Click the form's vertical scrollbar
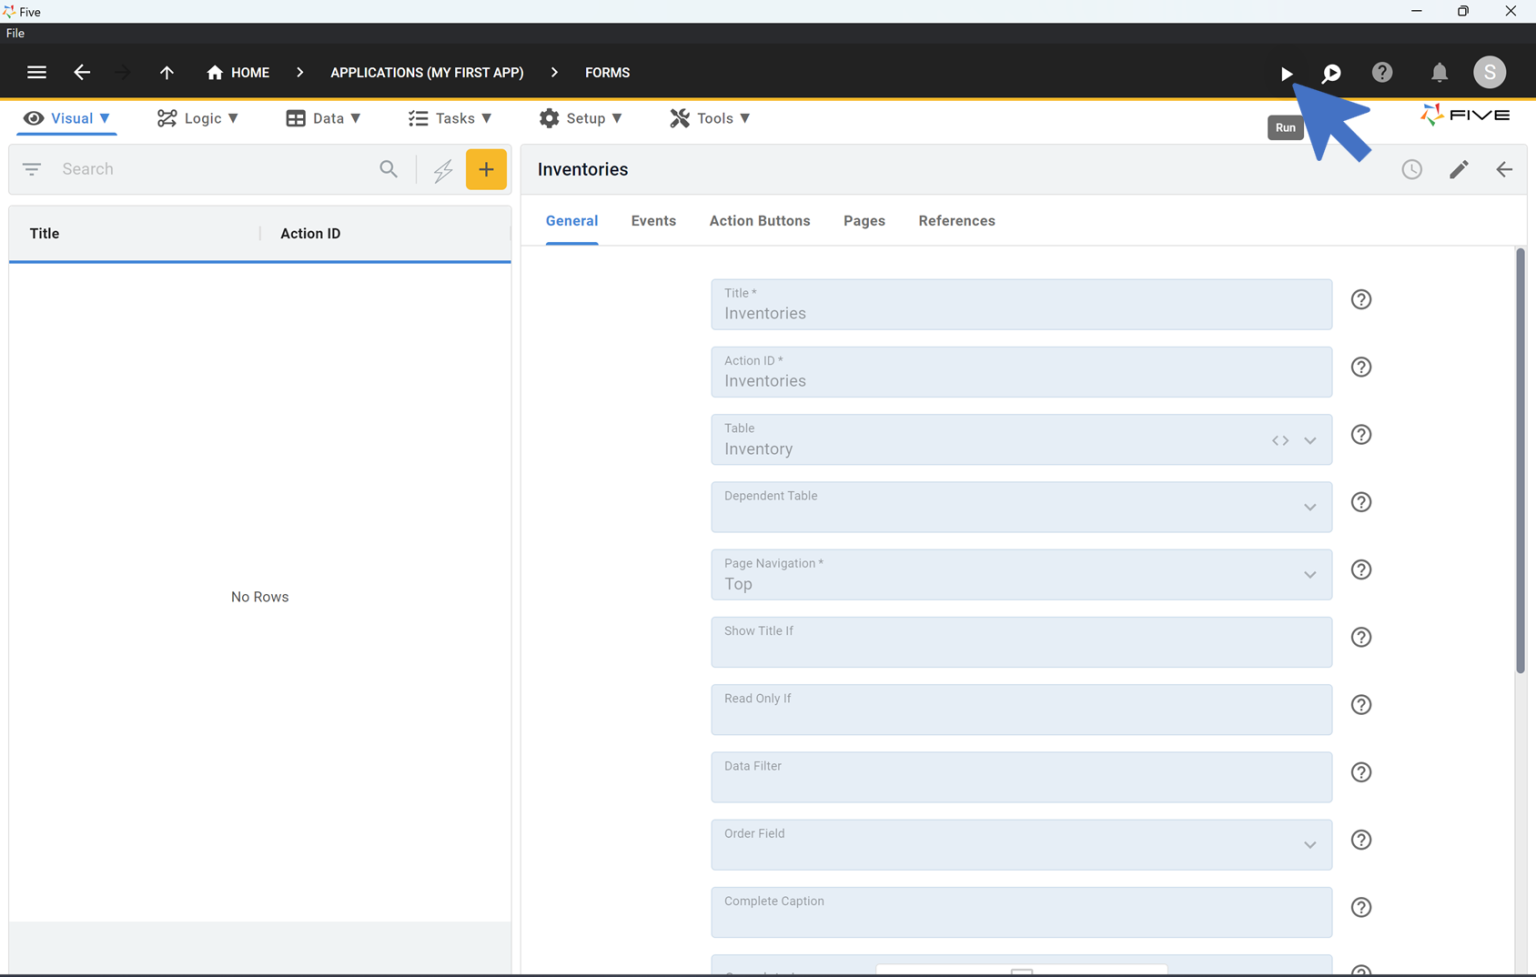1536x977 pixels. 1520,460
